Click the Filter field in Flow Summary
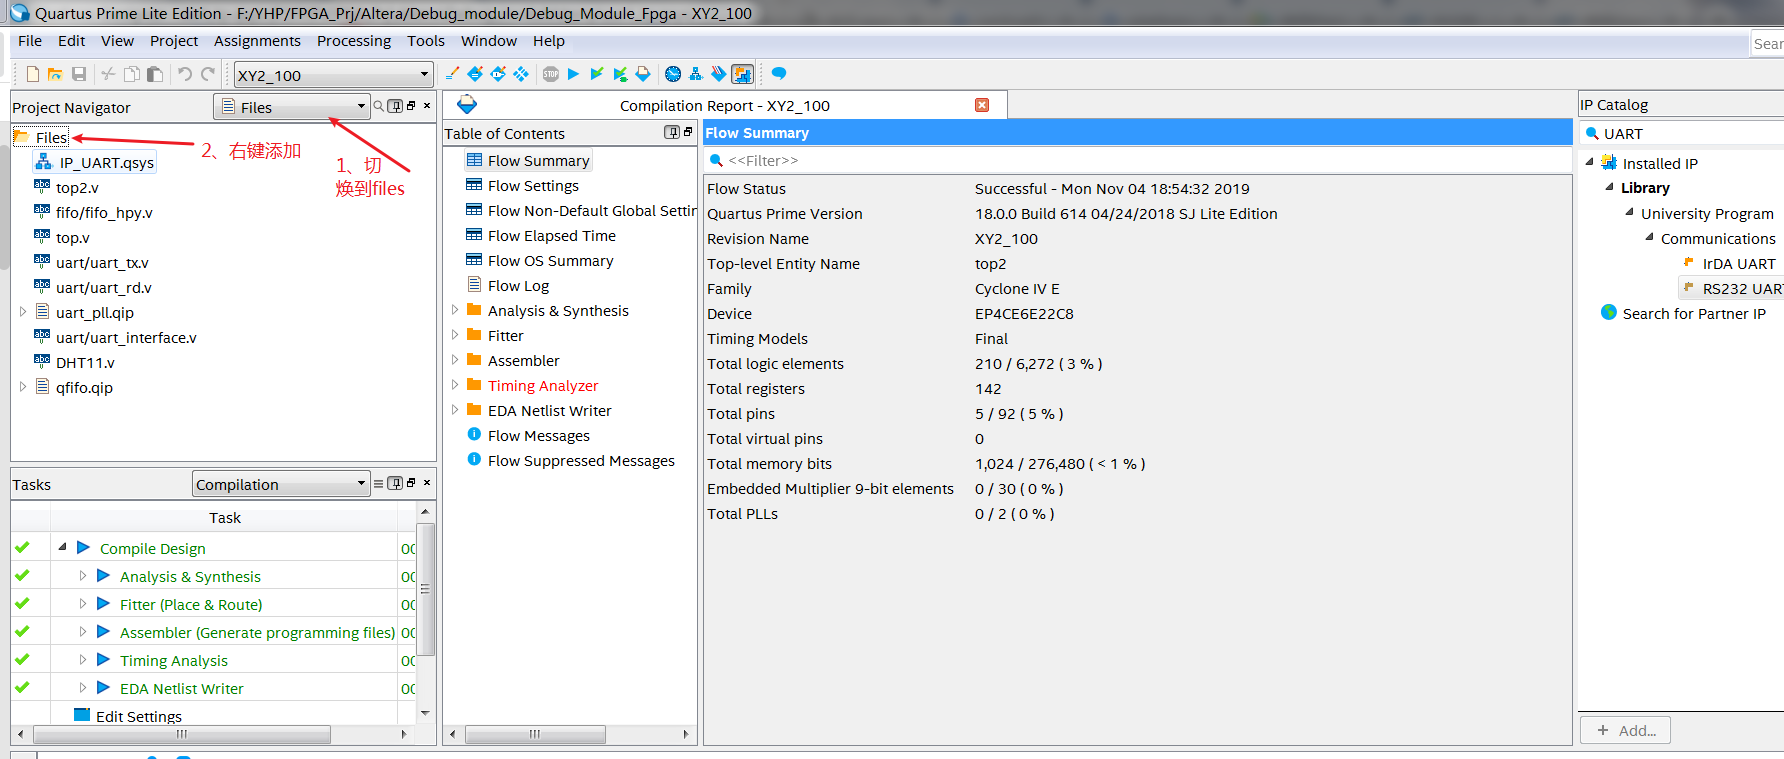Screen dimensions: 1784x759 (1138, 160)
